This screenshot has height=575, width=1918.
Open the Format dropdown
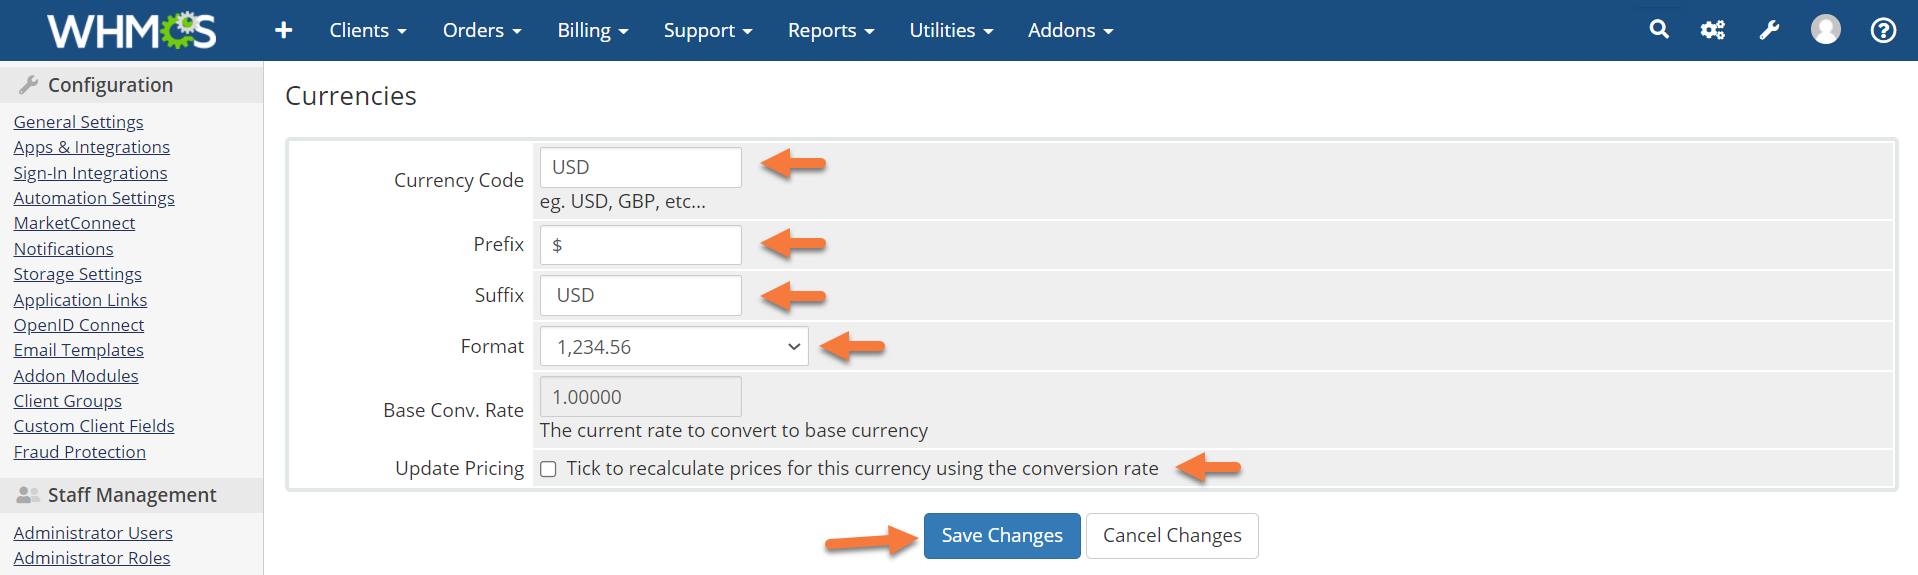[x=674, y=347]
